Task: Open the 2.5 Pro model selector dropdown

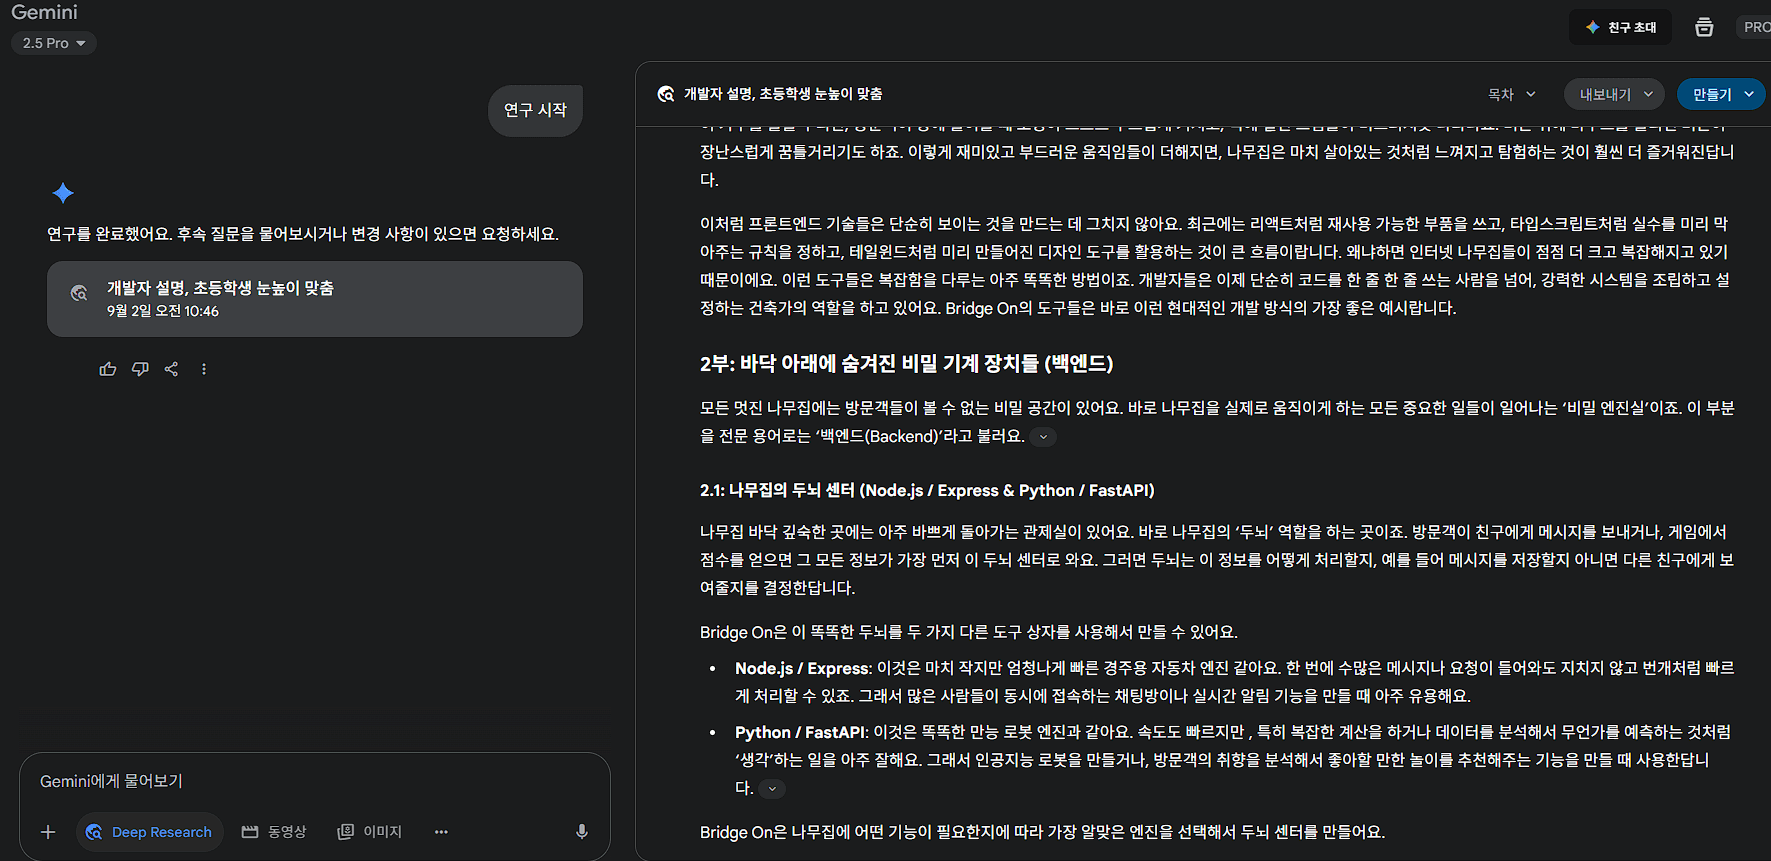Action: click(x=54, y=43)
